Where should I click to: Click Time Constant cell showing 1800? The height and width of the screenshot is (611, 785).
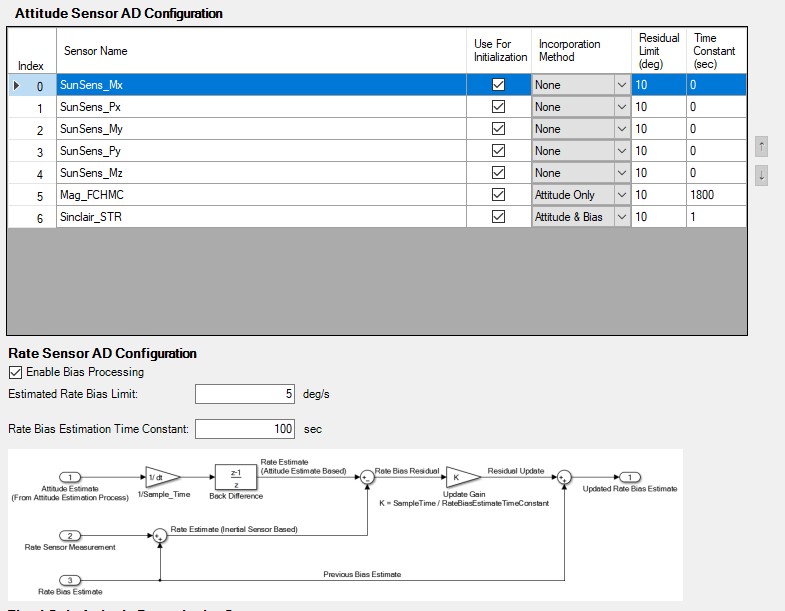(x=715, y=195)
